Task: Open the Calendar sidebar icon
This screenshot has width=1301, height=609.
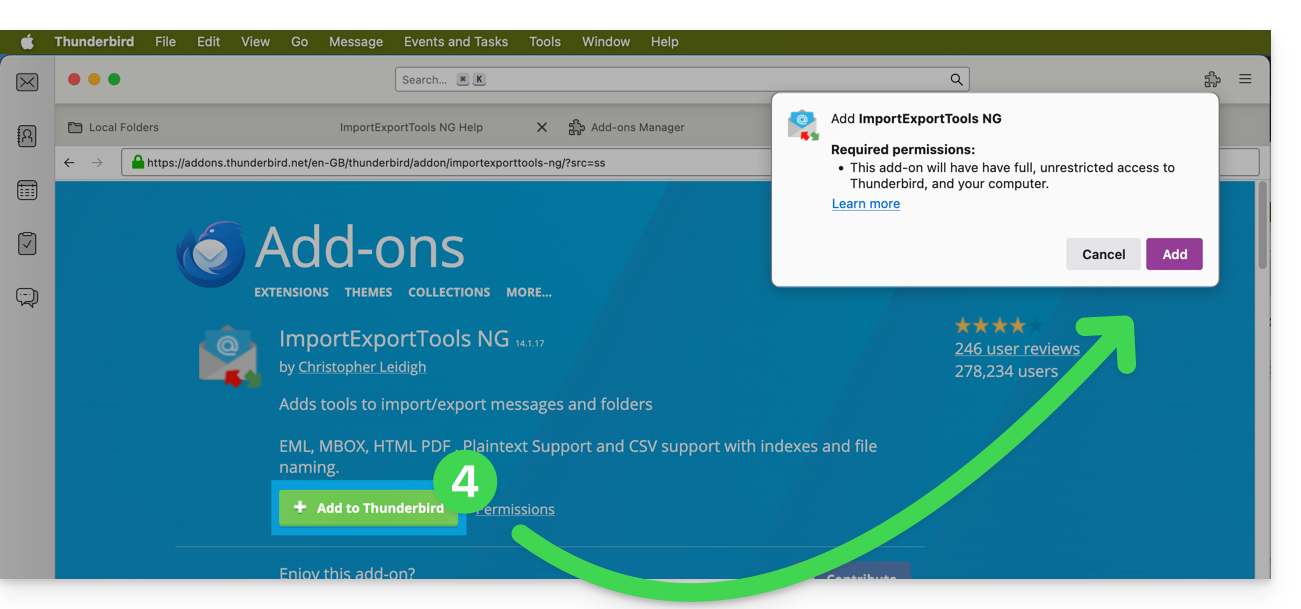Action: (x=27, y=190)
